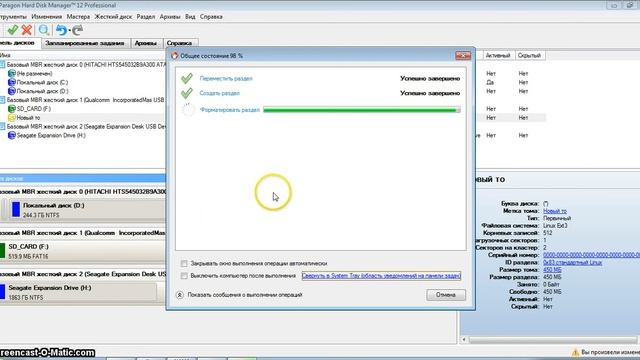
Task: Select Seagate Expansion Drive (H:) block in map
Action: point(78,292)
